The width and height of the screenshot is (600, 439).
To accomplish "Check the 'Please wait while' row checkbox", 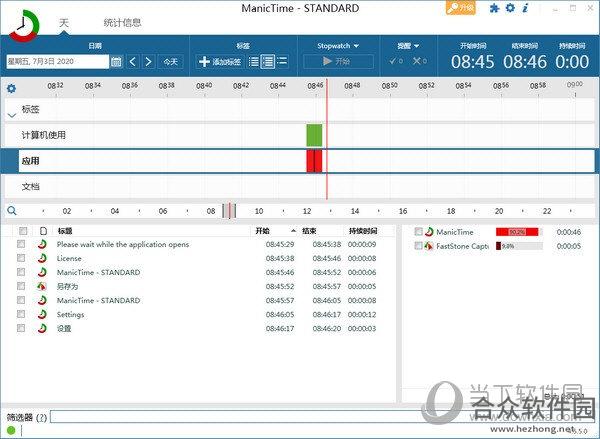I will pos(21,244).
